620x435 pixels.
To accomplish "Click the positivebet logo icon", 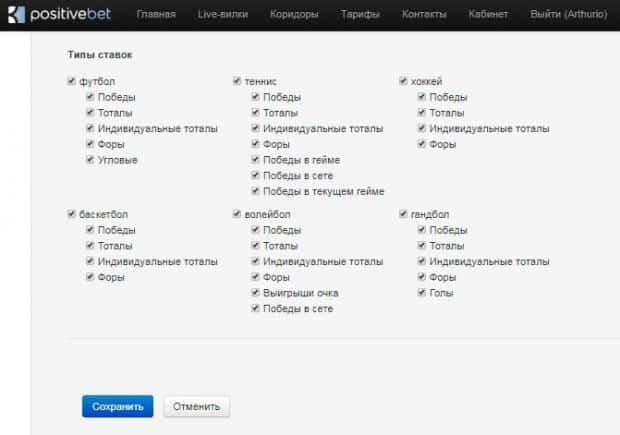I will click(x=13, y=15).
